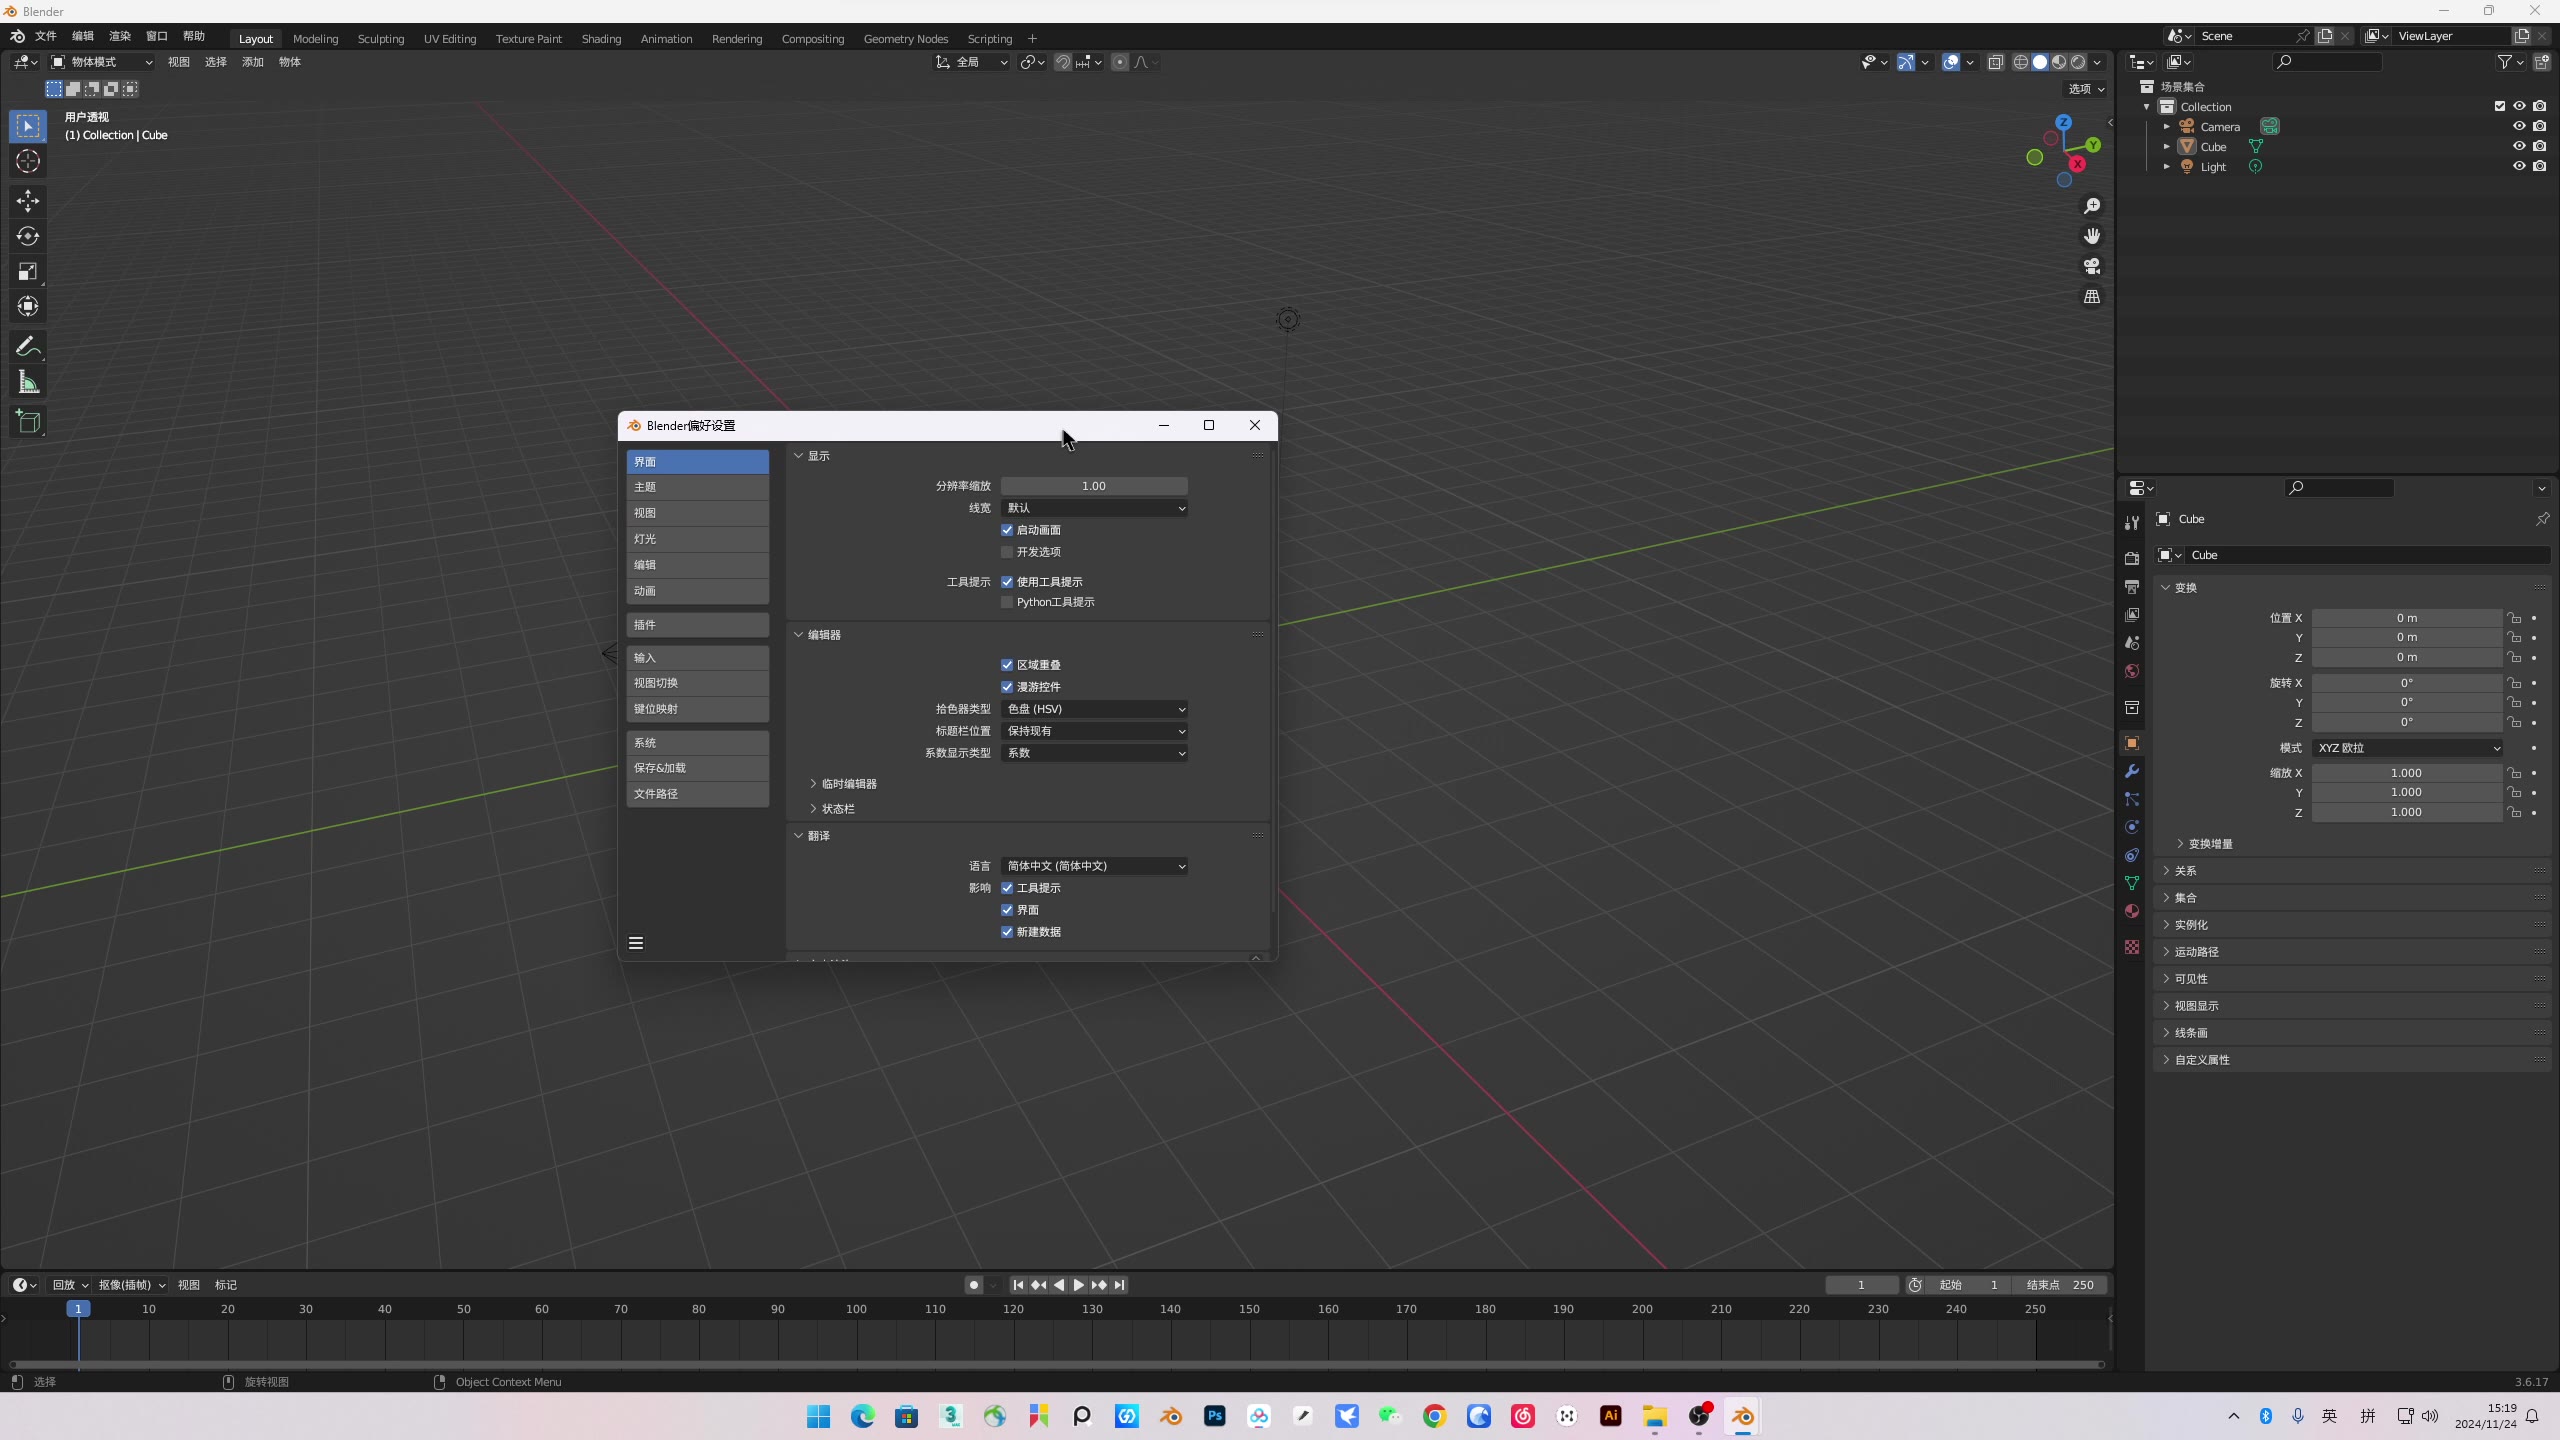Hide the Camera object with eye icon
This screenshot has height=1440, width=2560.
2519,126
